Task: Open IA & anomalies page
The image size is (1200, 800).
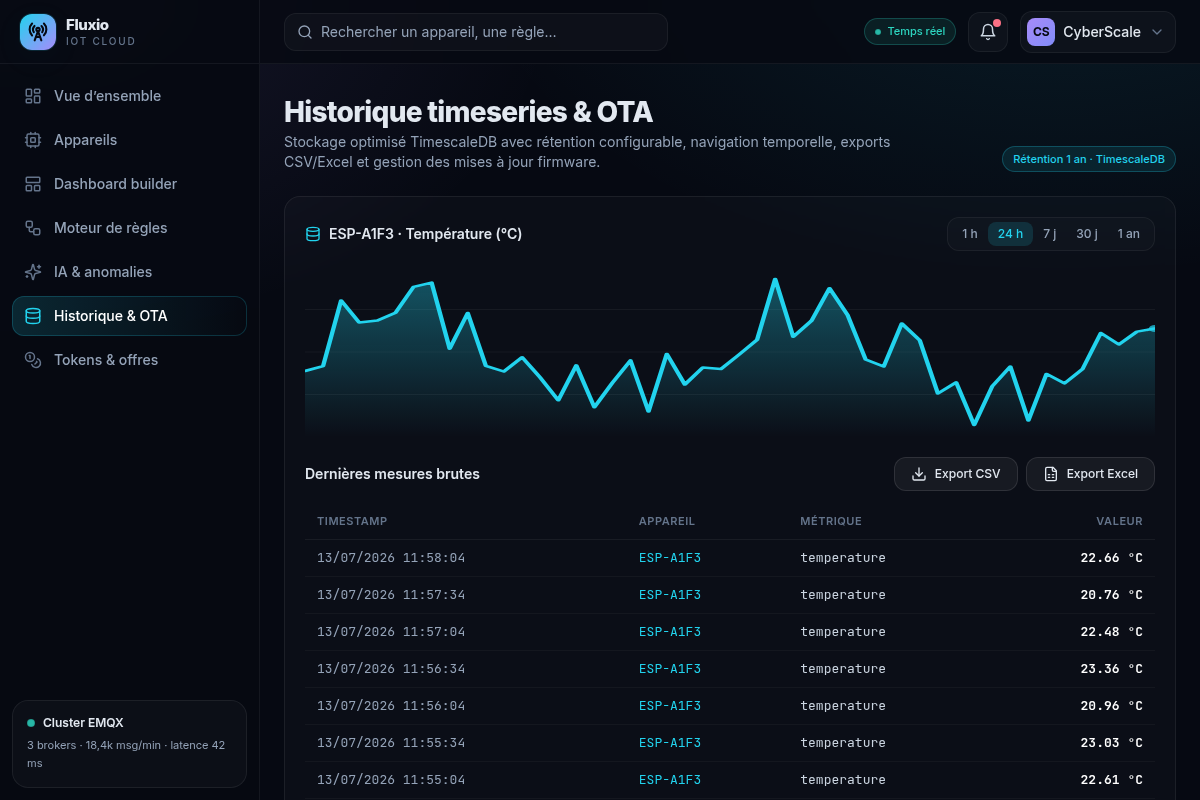Action: point(129,272)
